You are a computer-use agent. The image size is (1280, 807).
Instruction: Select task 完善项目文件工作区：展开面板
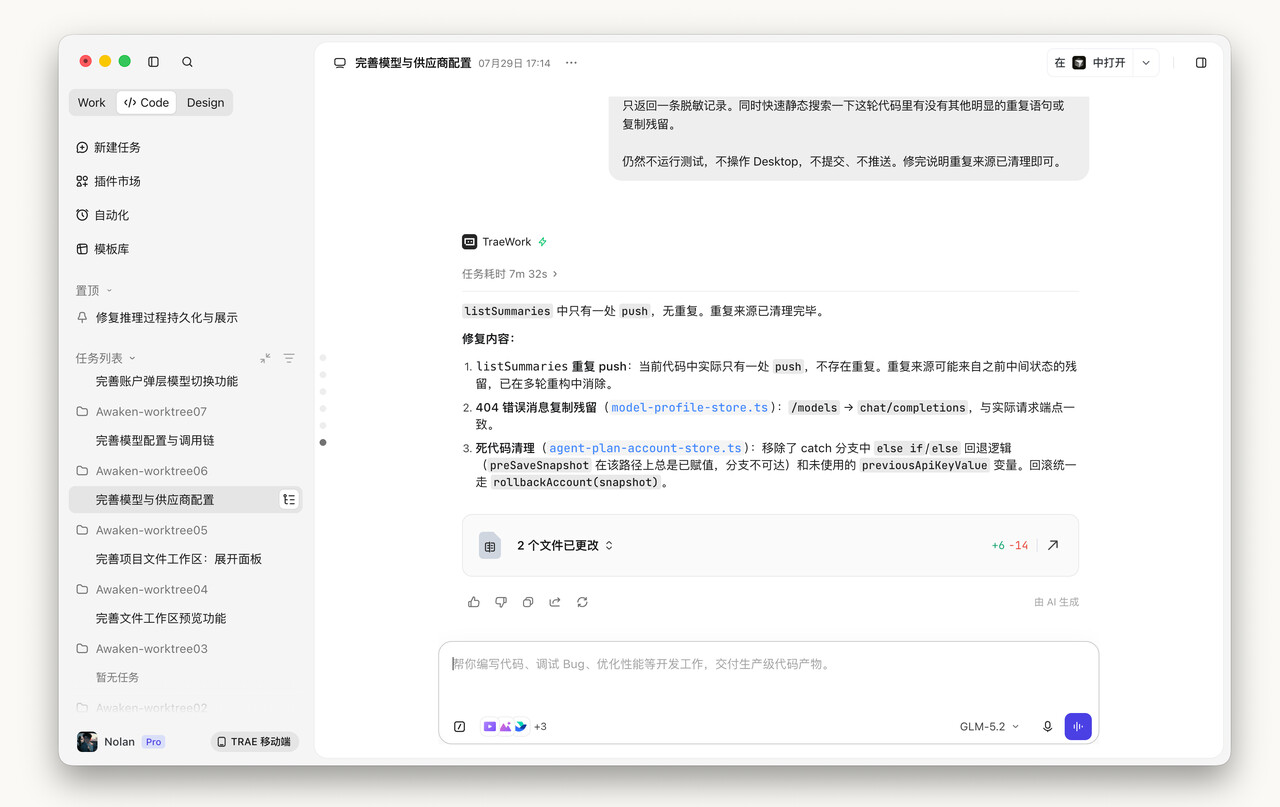(179, 559)
